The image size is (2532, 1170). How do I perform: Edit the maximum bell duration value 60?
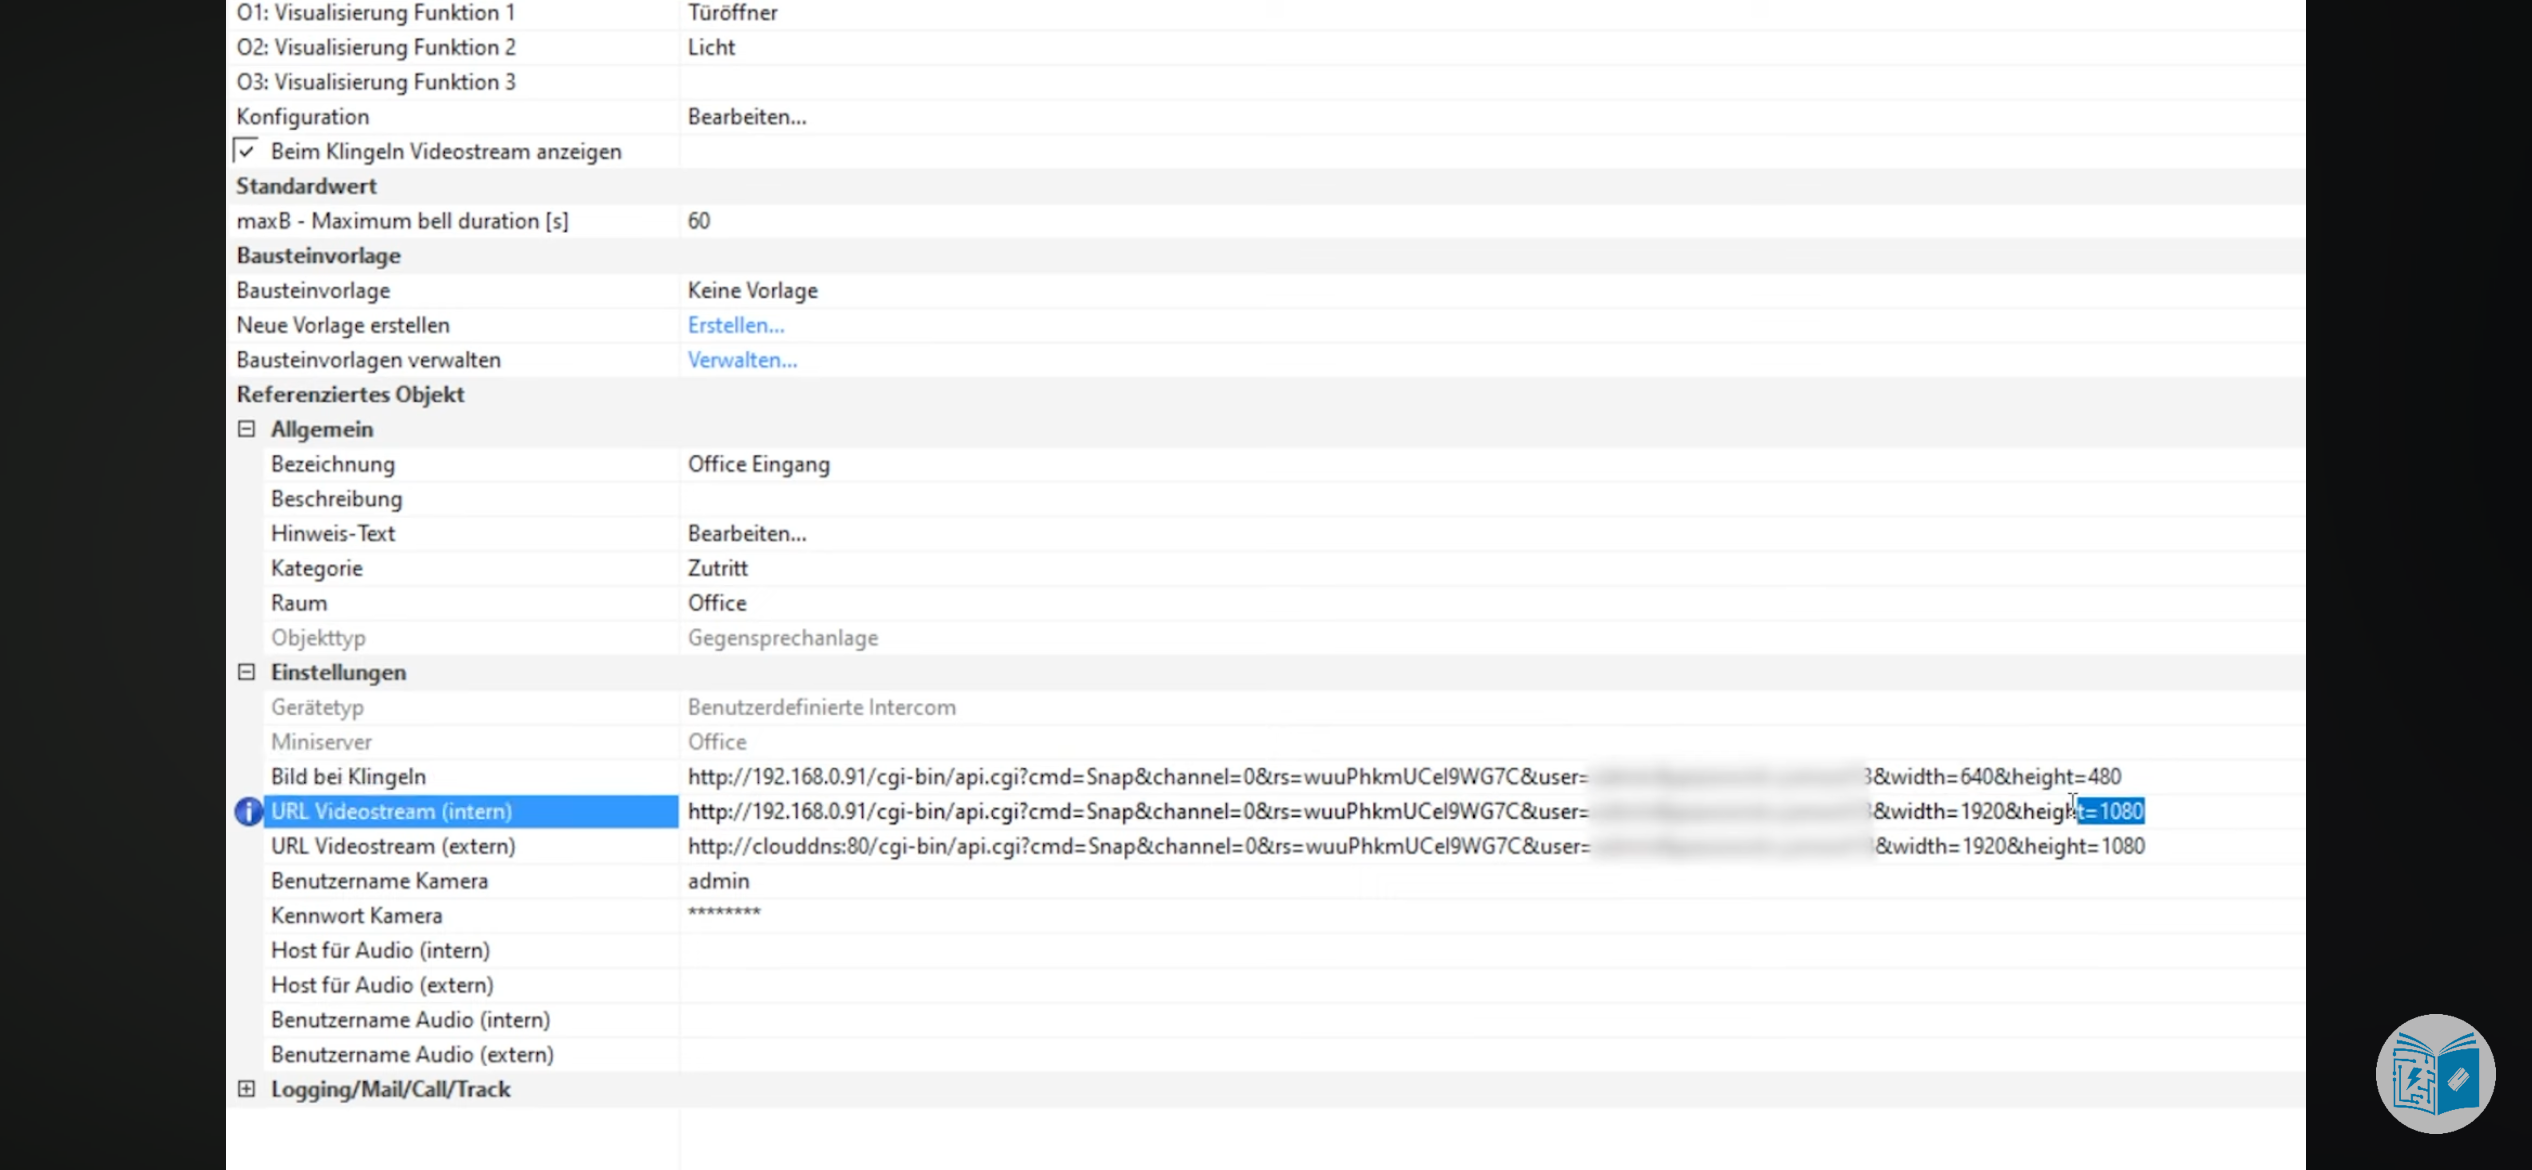tap(698, 221)
